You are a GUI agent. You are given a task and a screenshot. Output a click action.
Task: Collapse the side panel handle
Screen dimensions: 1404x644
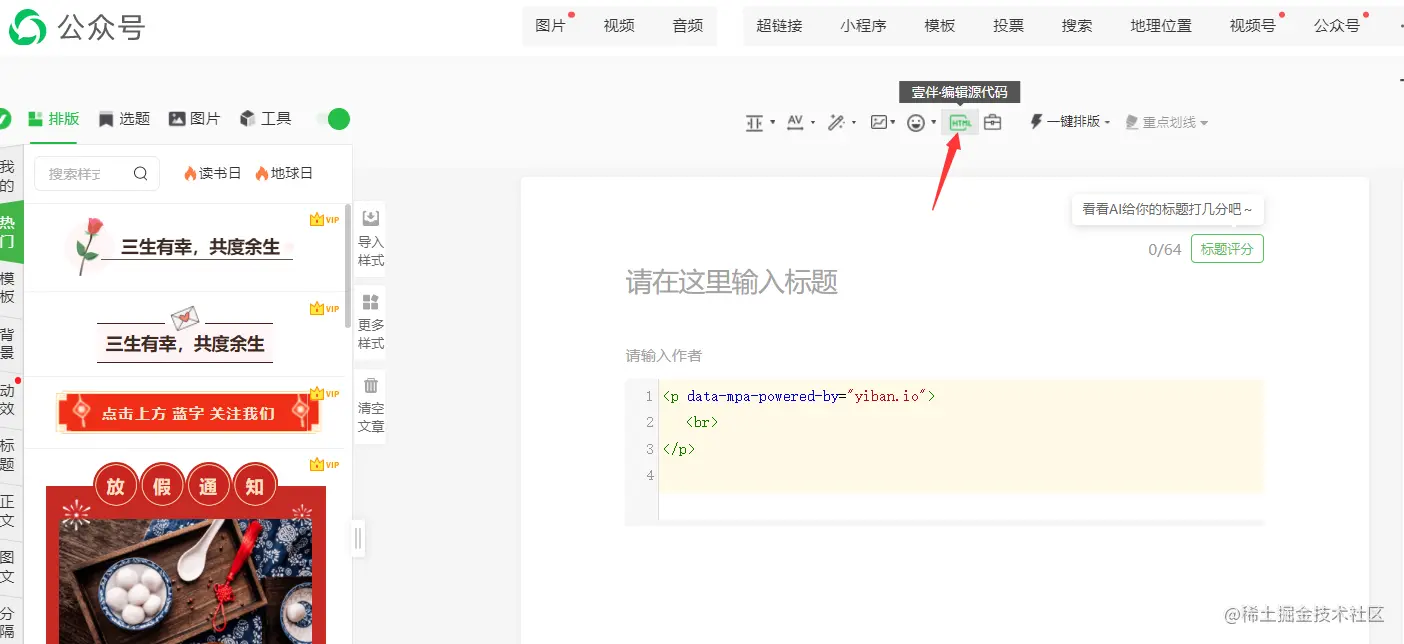point(358,540)
